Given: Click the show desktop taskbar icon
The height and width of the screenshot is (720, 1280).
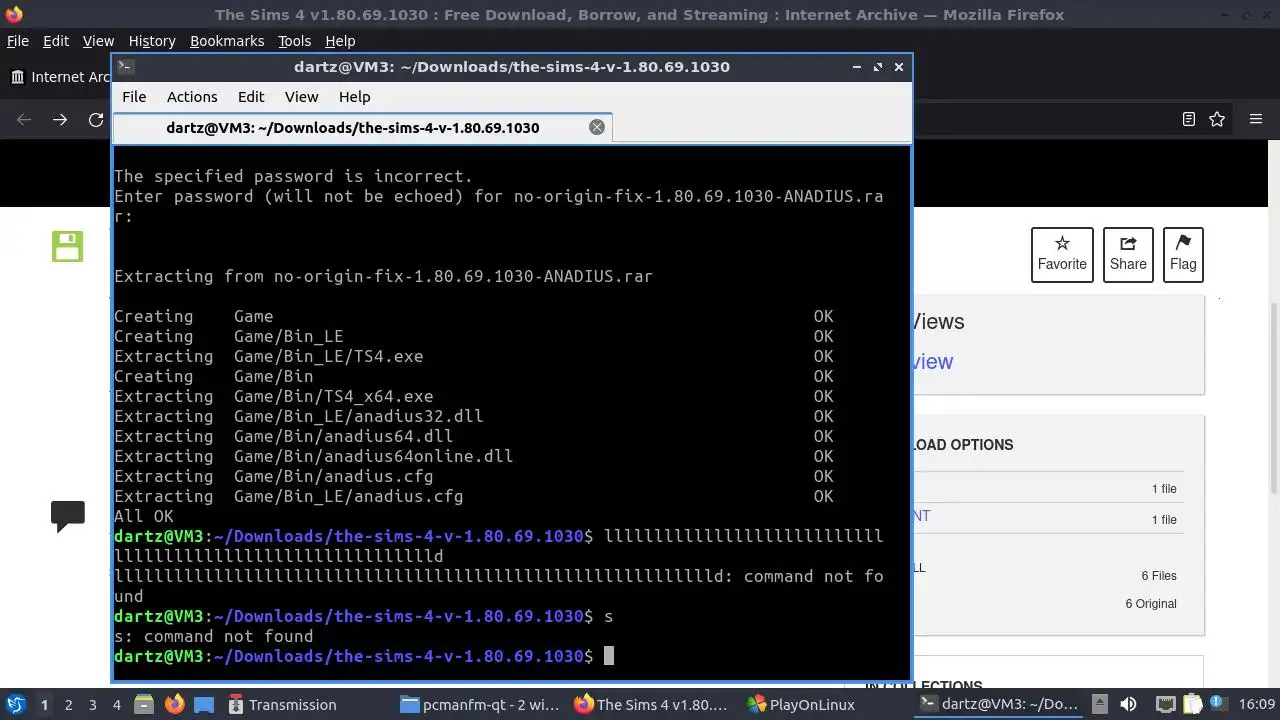Looking at the screenshot, I should click(204, 705).
